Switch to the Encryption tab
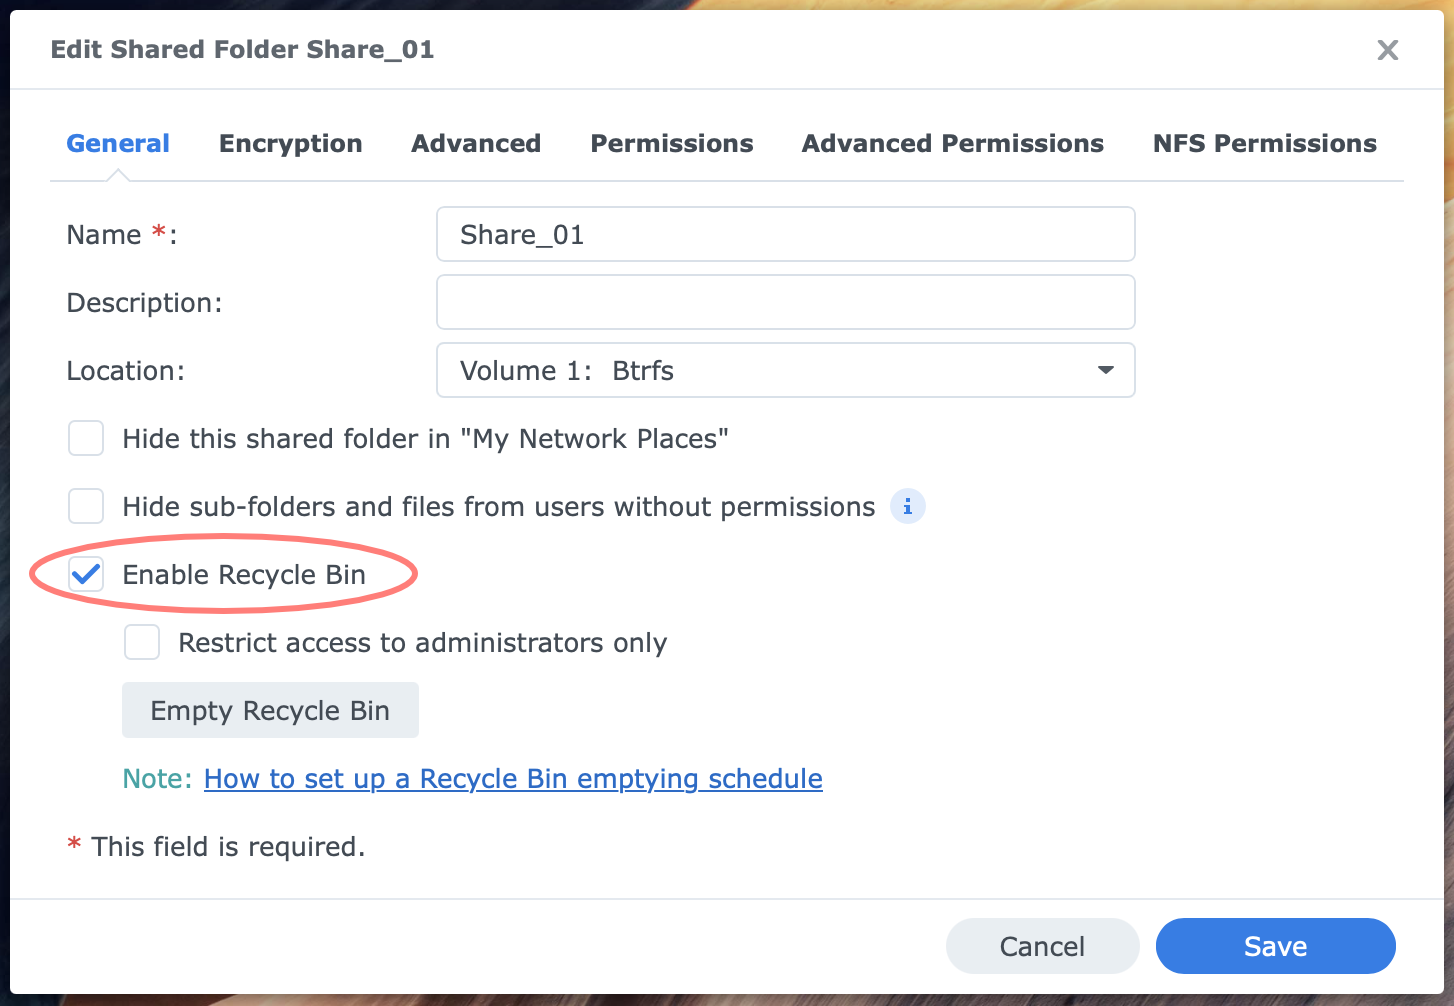Viewport: 1454px width, 1006px height. (x=291, y=143)
